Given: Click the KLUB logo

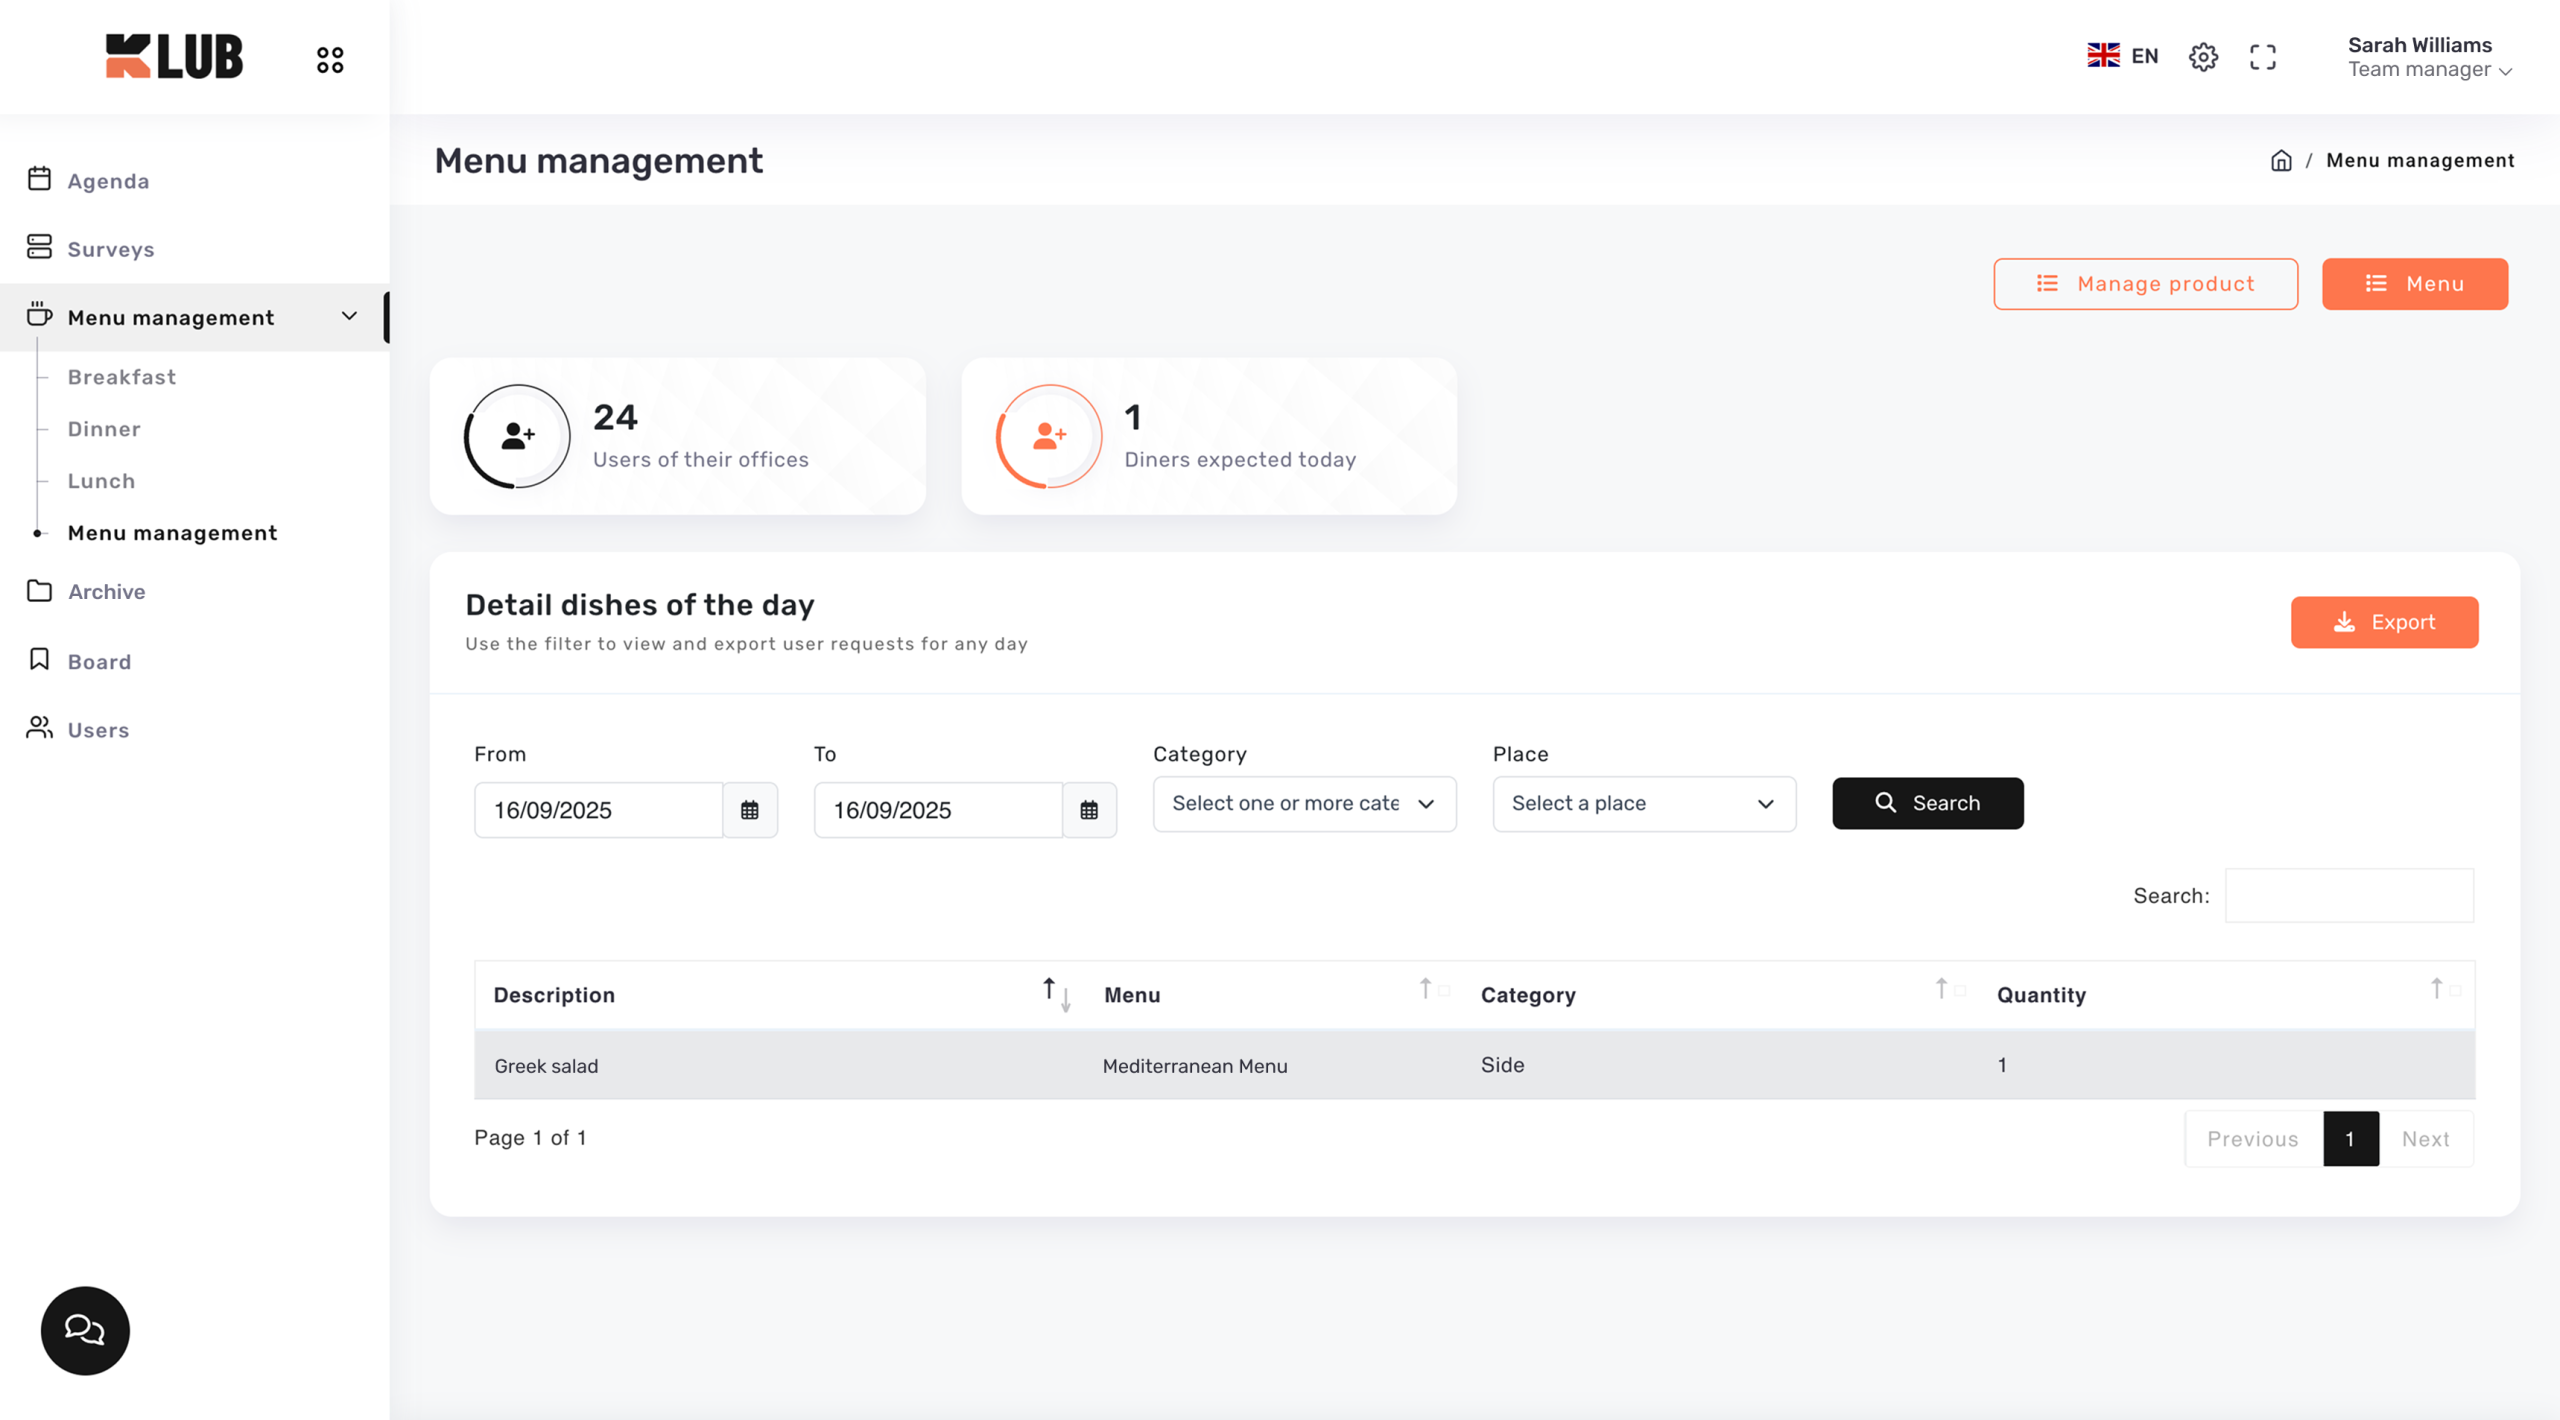Looking at the screenshot, I should (x=174, y=56).
